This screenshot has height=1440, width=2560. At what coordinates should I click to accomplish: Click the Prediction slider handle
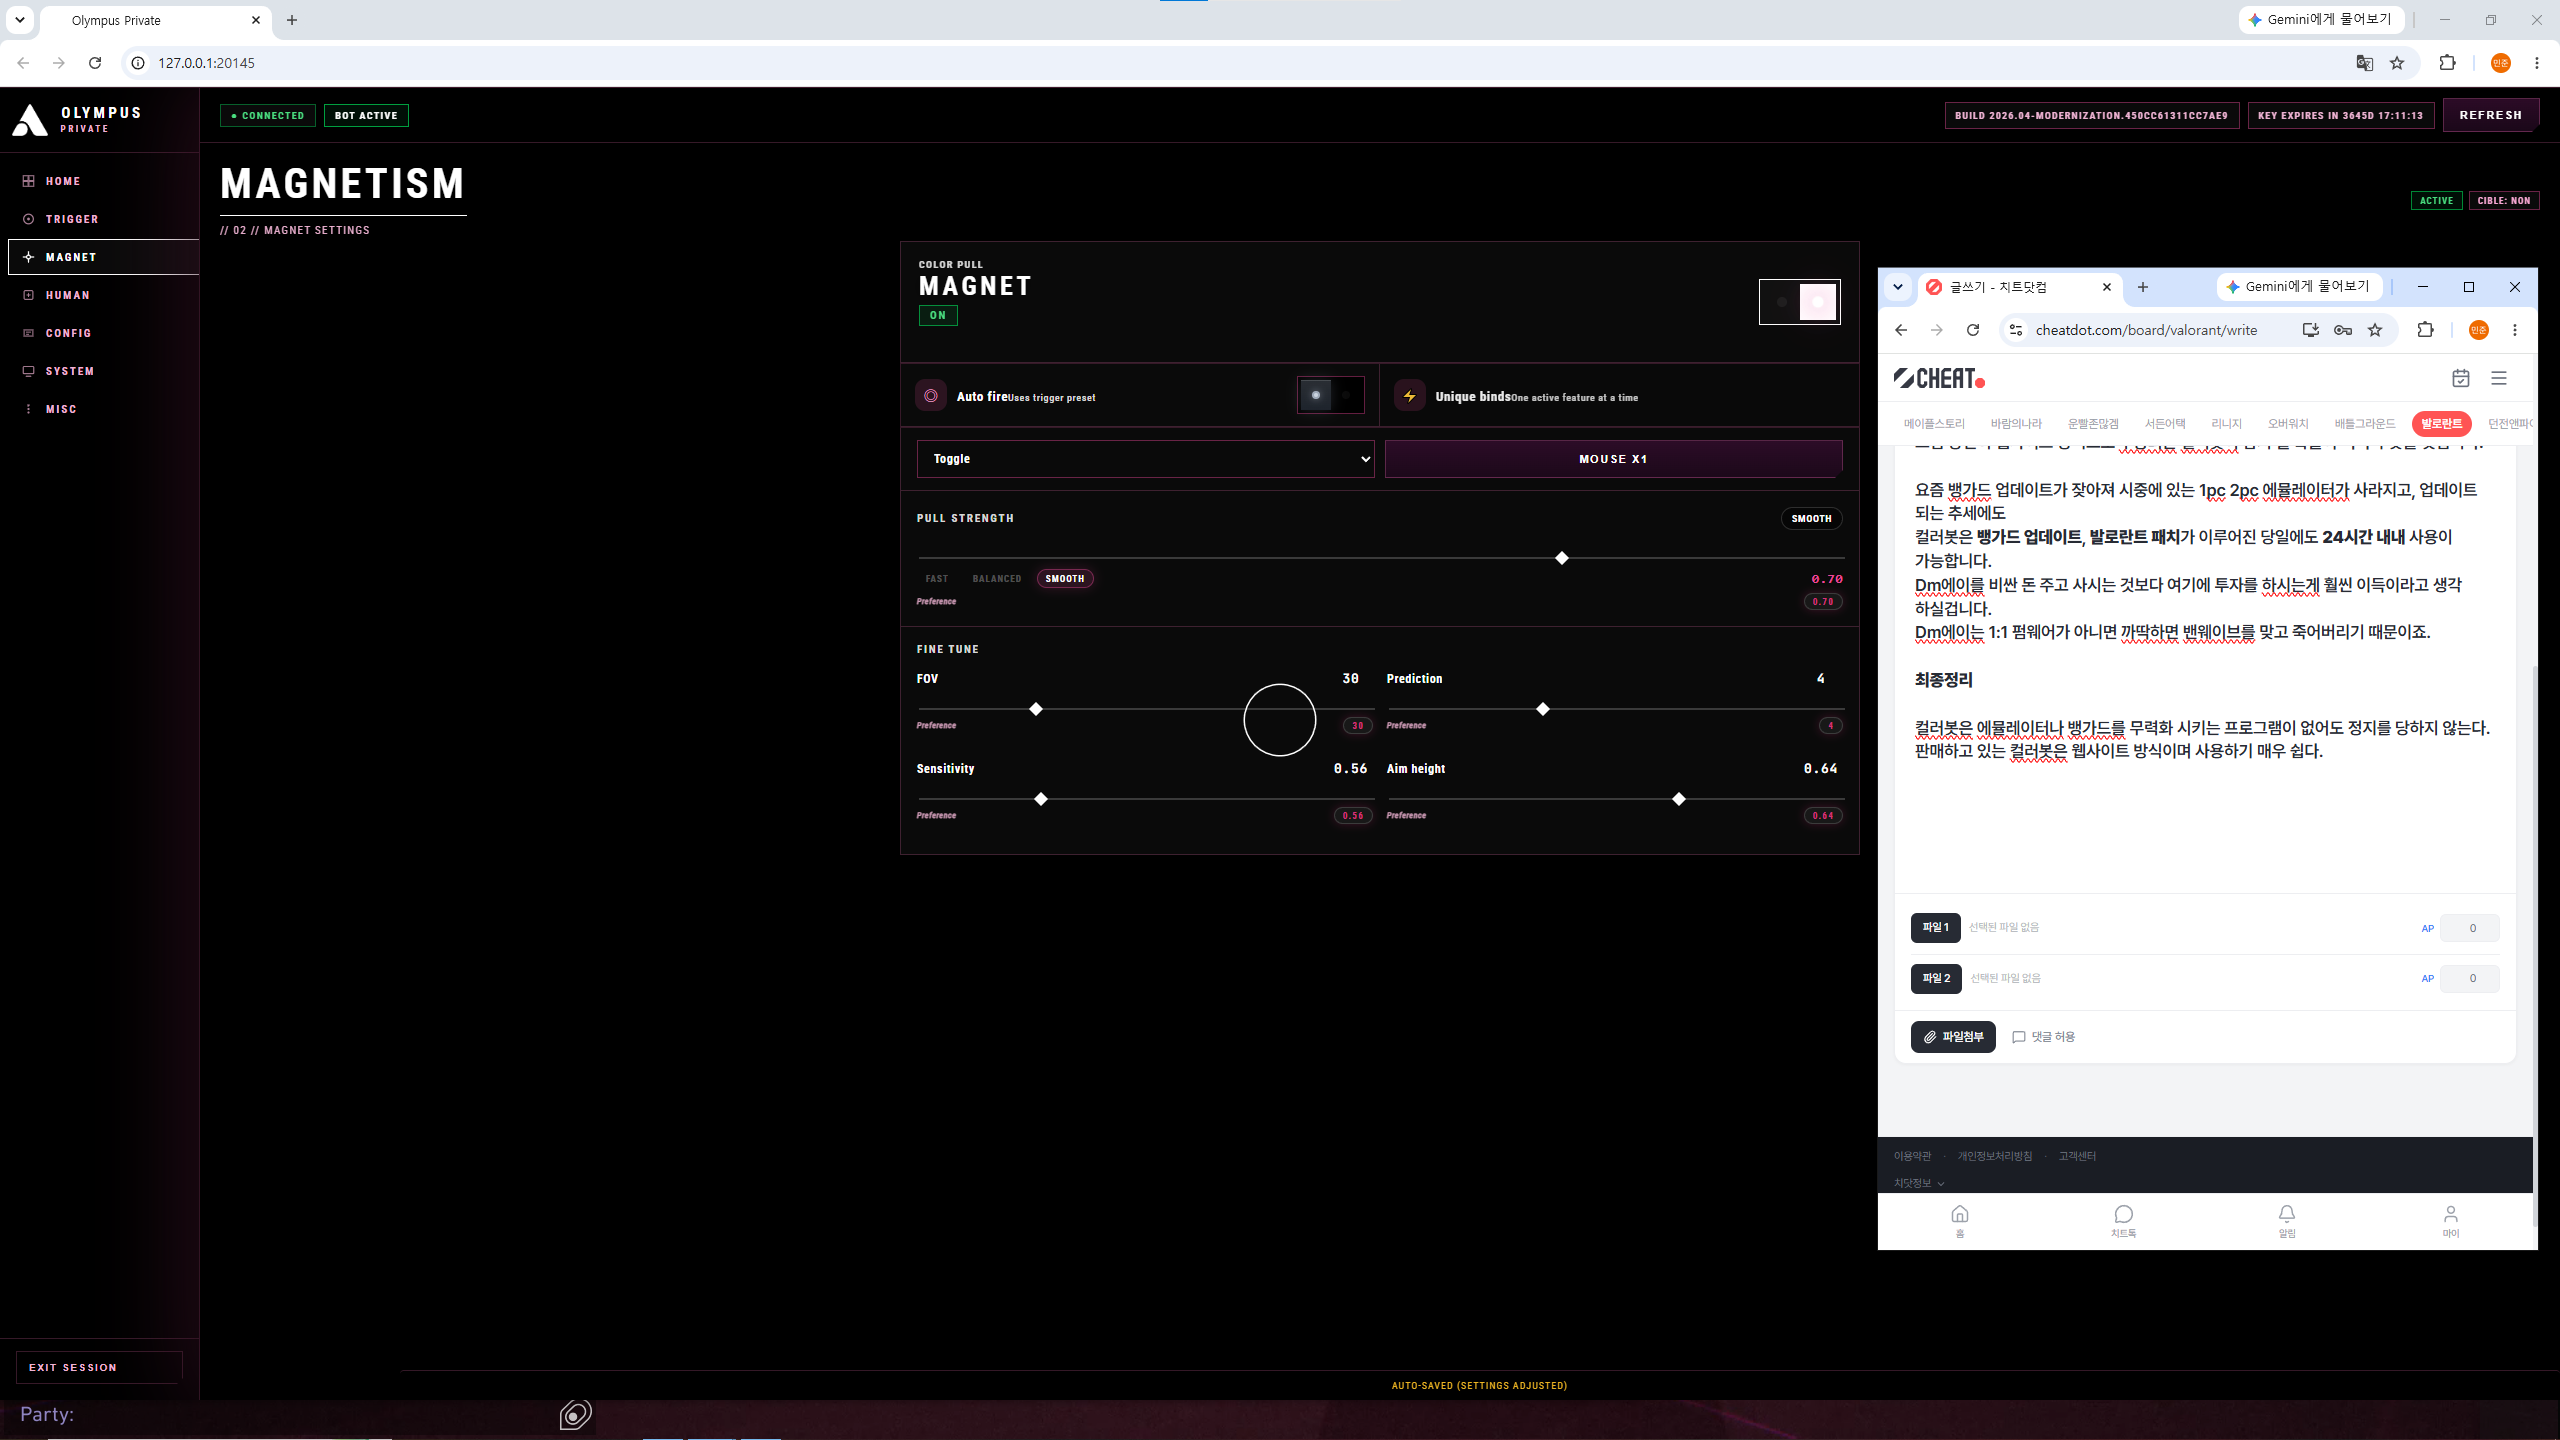(x=1543, y=709)
